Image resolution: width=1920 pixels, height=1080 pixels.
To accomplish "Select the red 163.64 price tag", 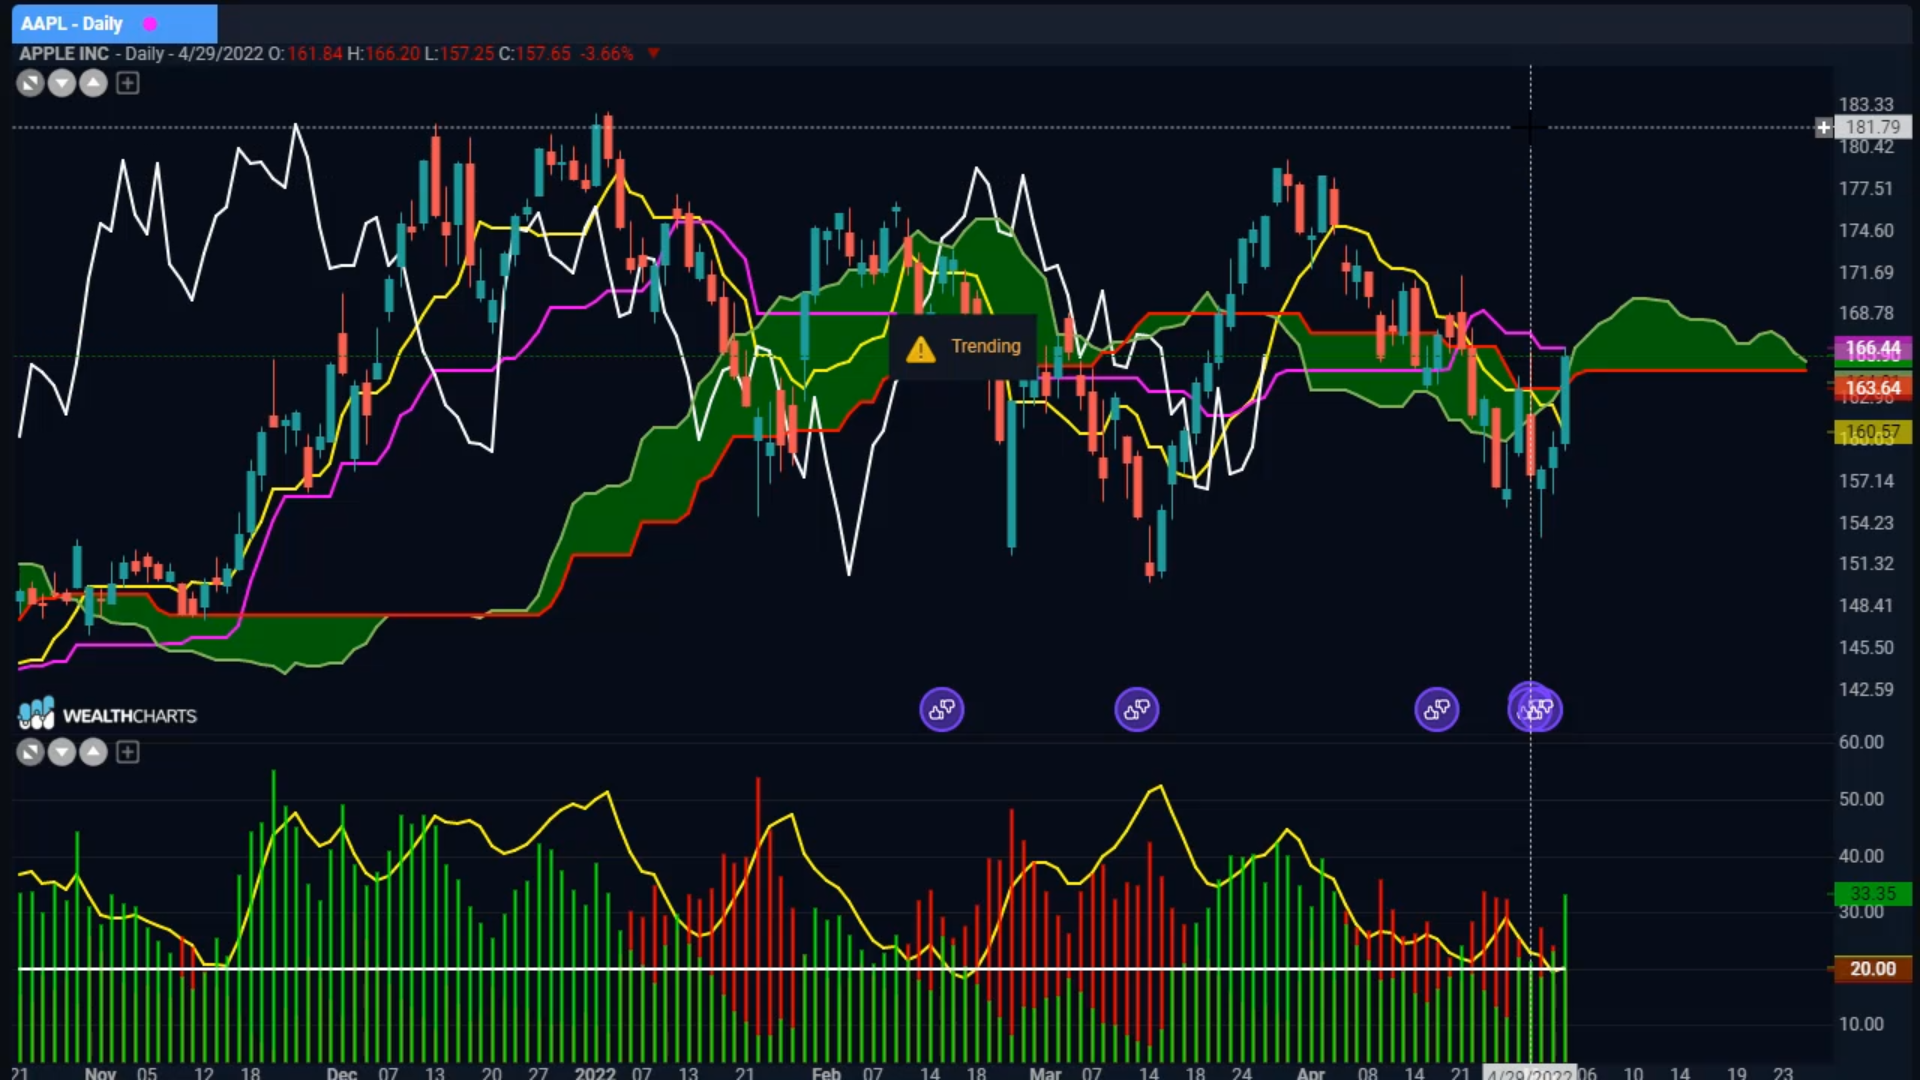I will (x=1873, y=387).
